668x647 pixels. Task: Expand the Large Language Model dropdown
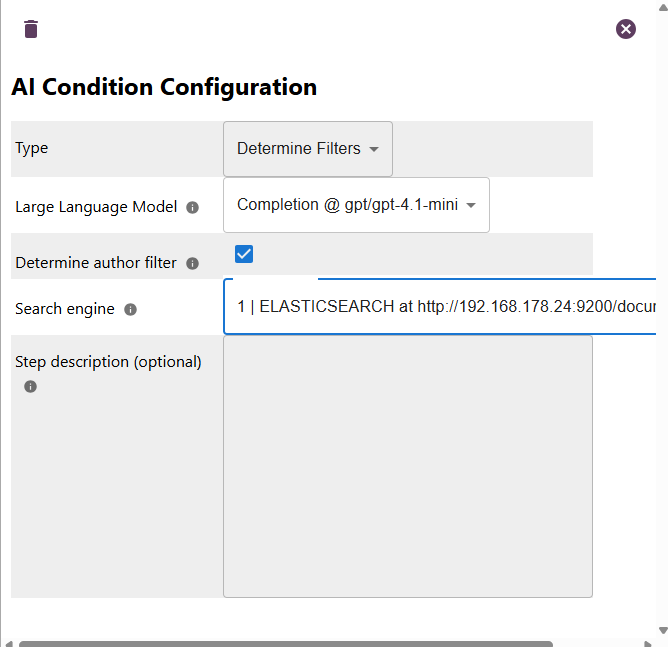click(x=356, y=205)
